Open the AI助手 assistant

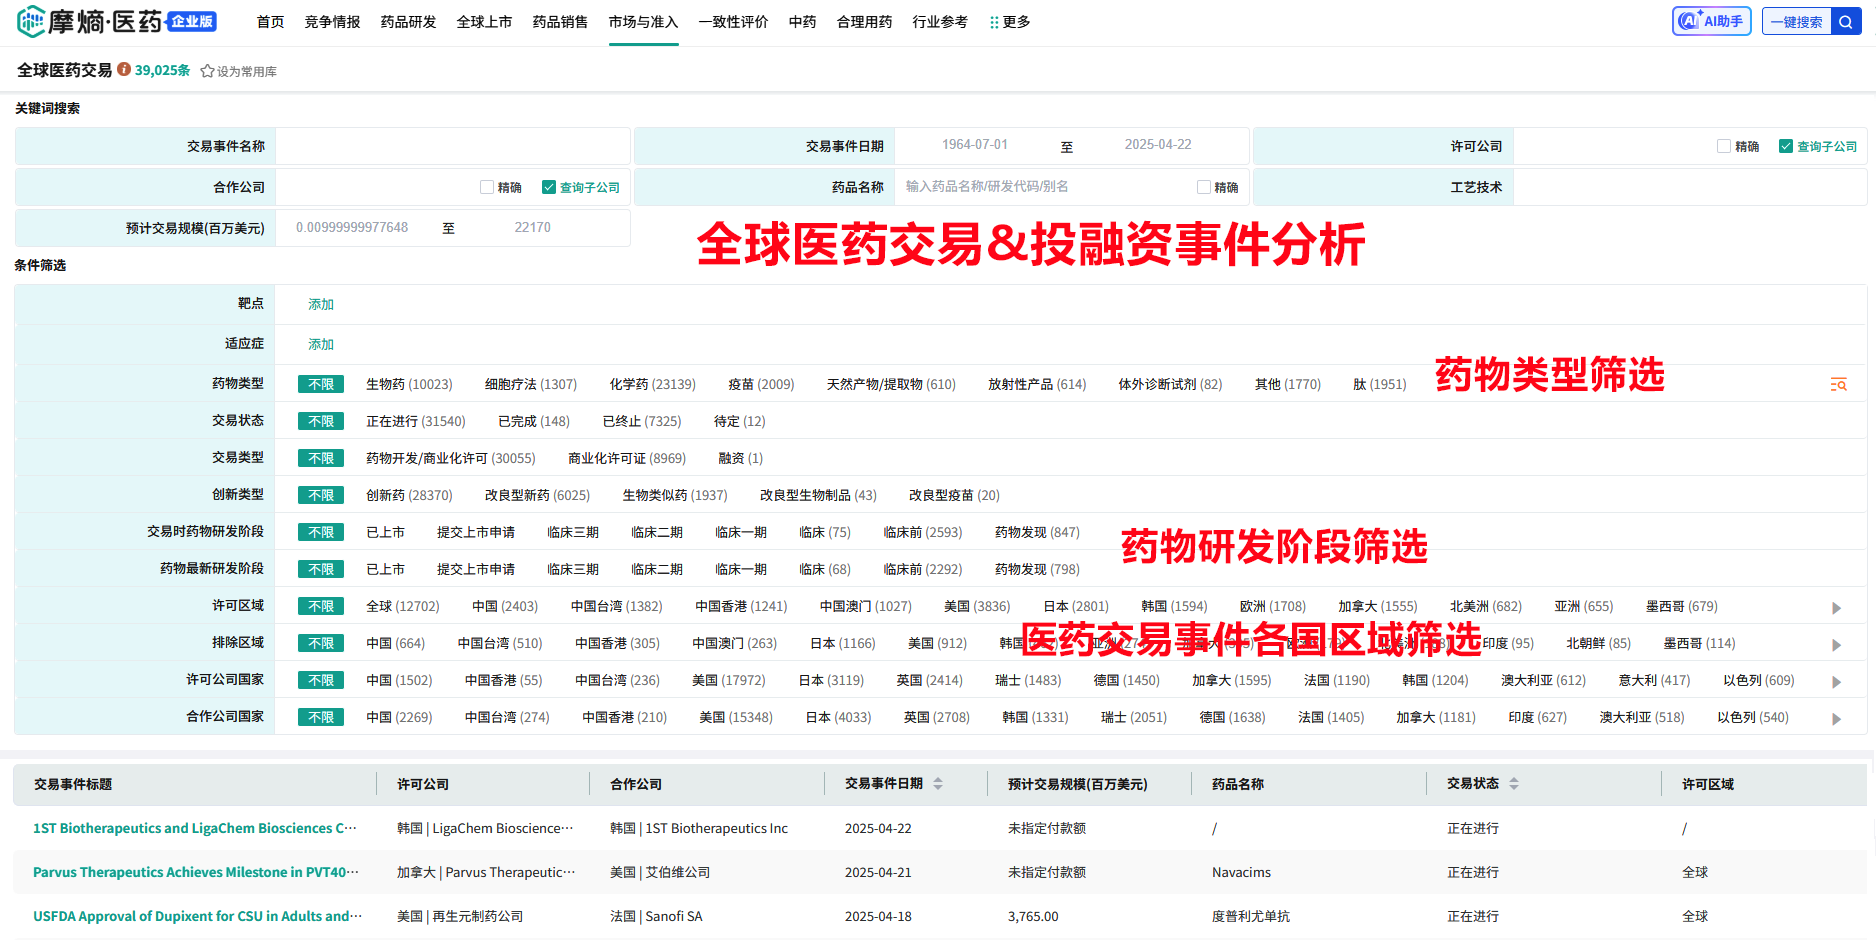[1711, 21]
